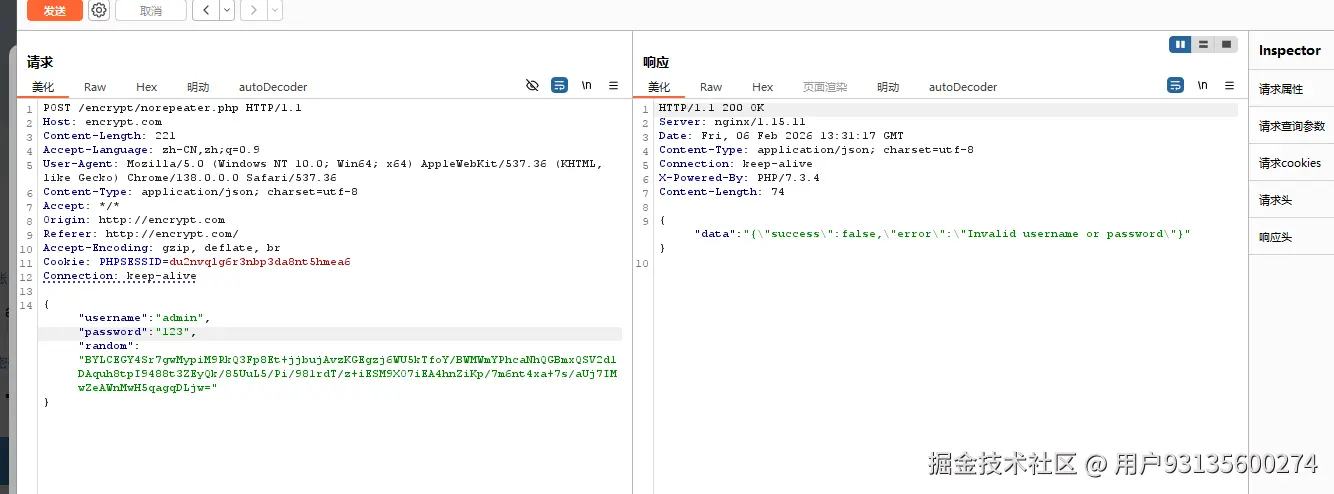The height and width of the screenshot is (494, 1334).
Task: Expand 请求cookies section in Inspector
Action: (1289, 163)
